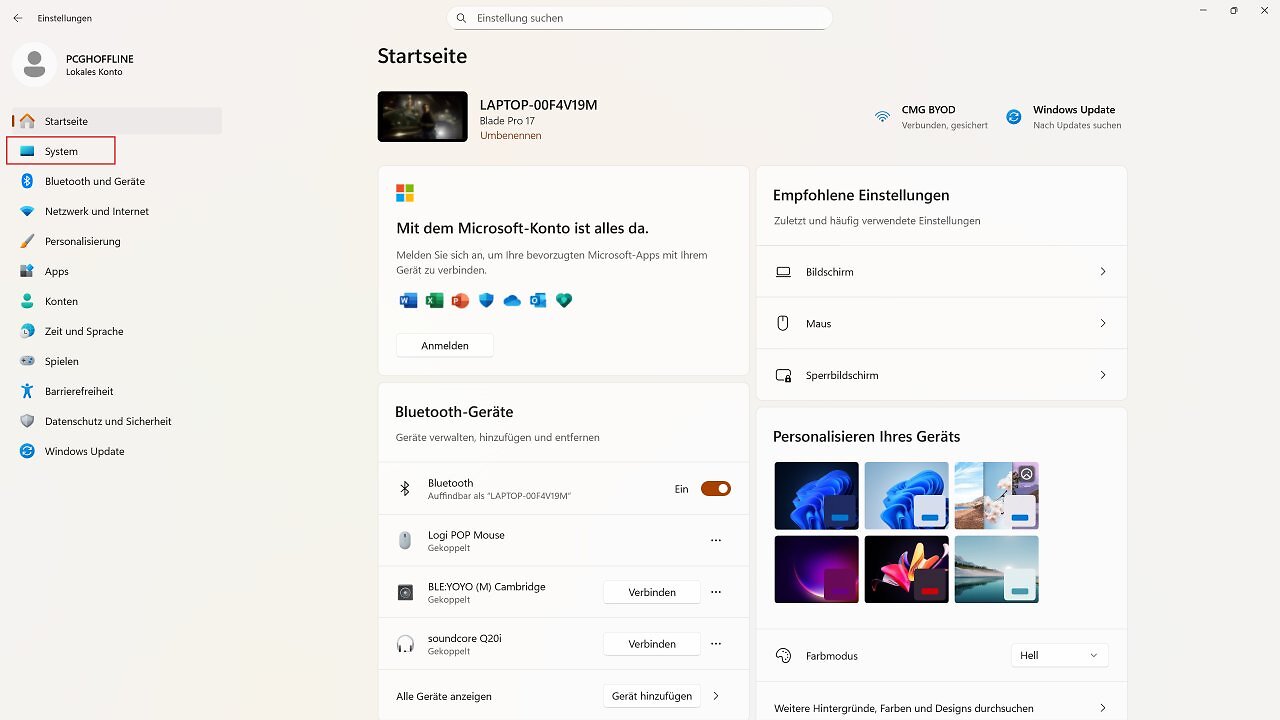Click the PowerPoint app icon
The image size is (1280, 720).
tap(460, 300)
